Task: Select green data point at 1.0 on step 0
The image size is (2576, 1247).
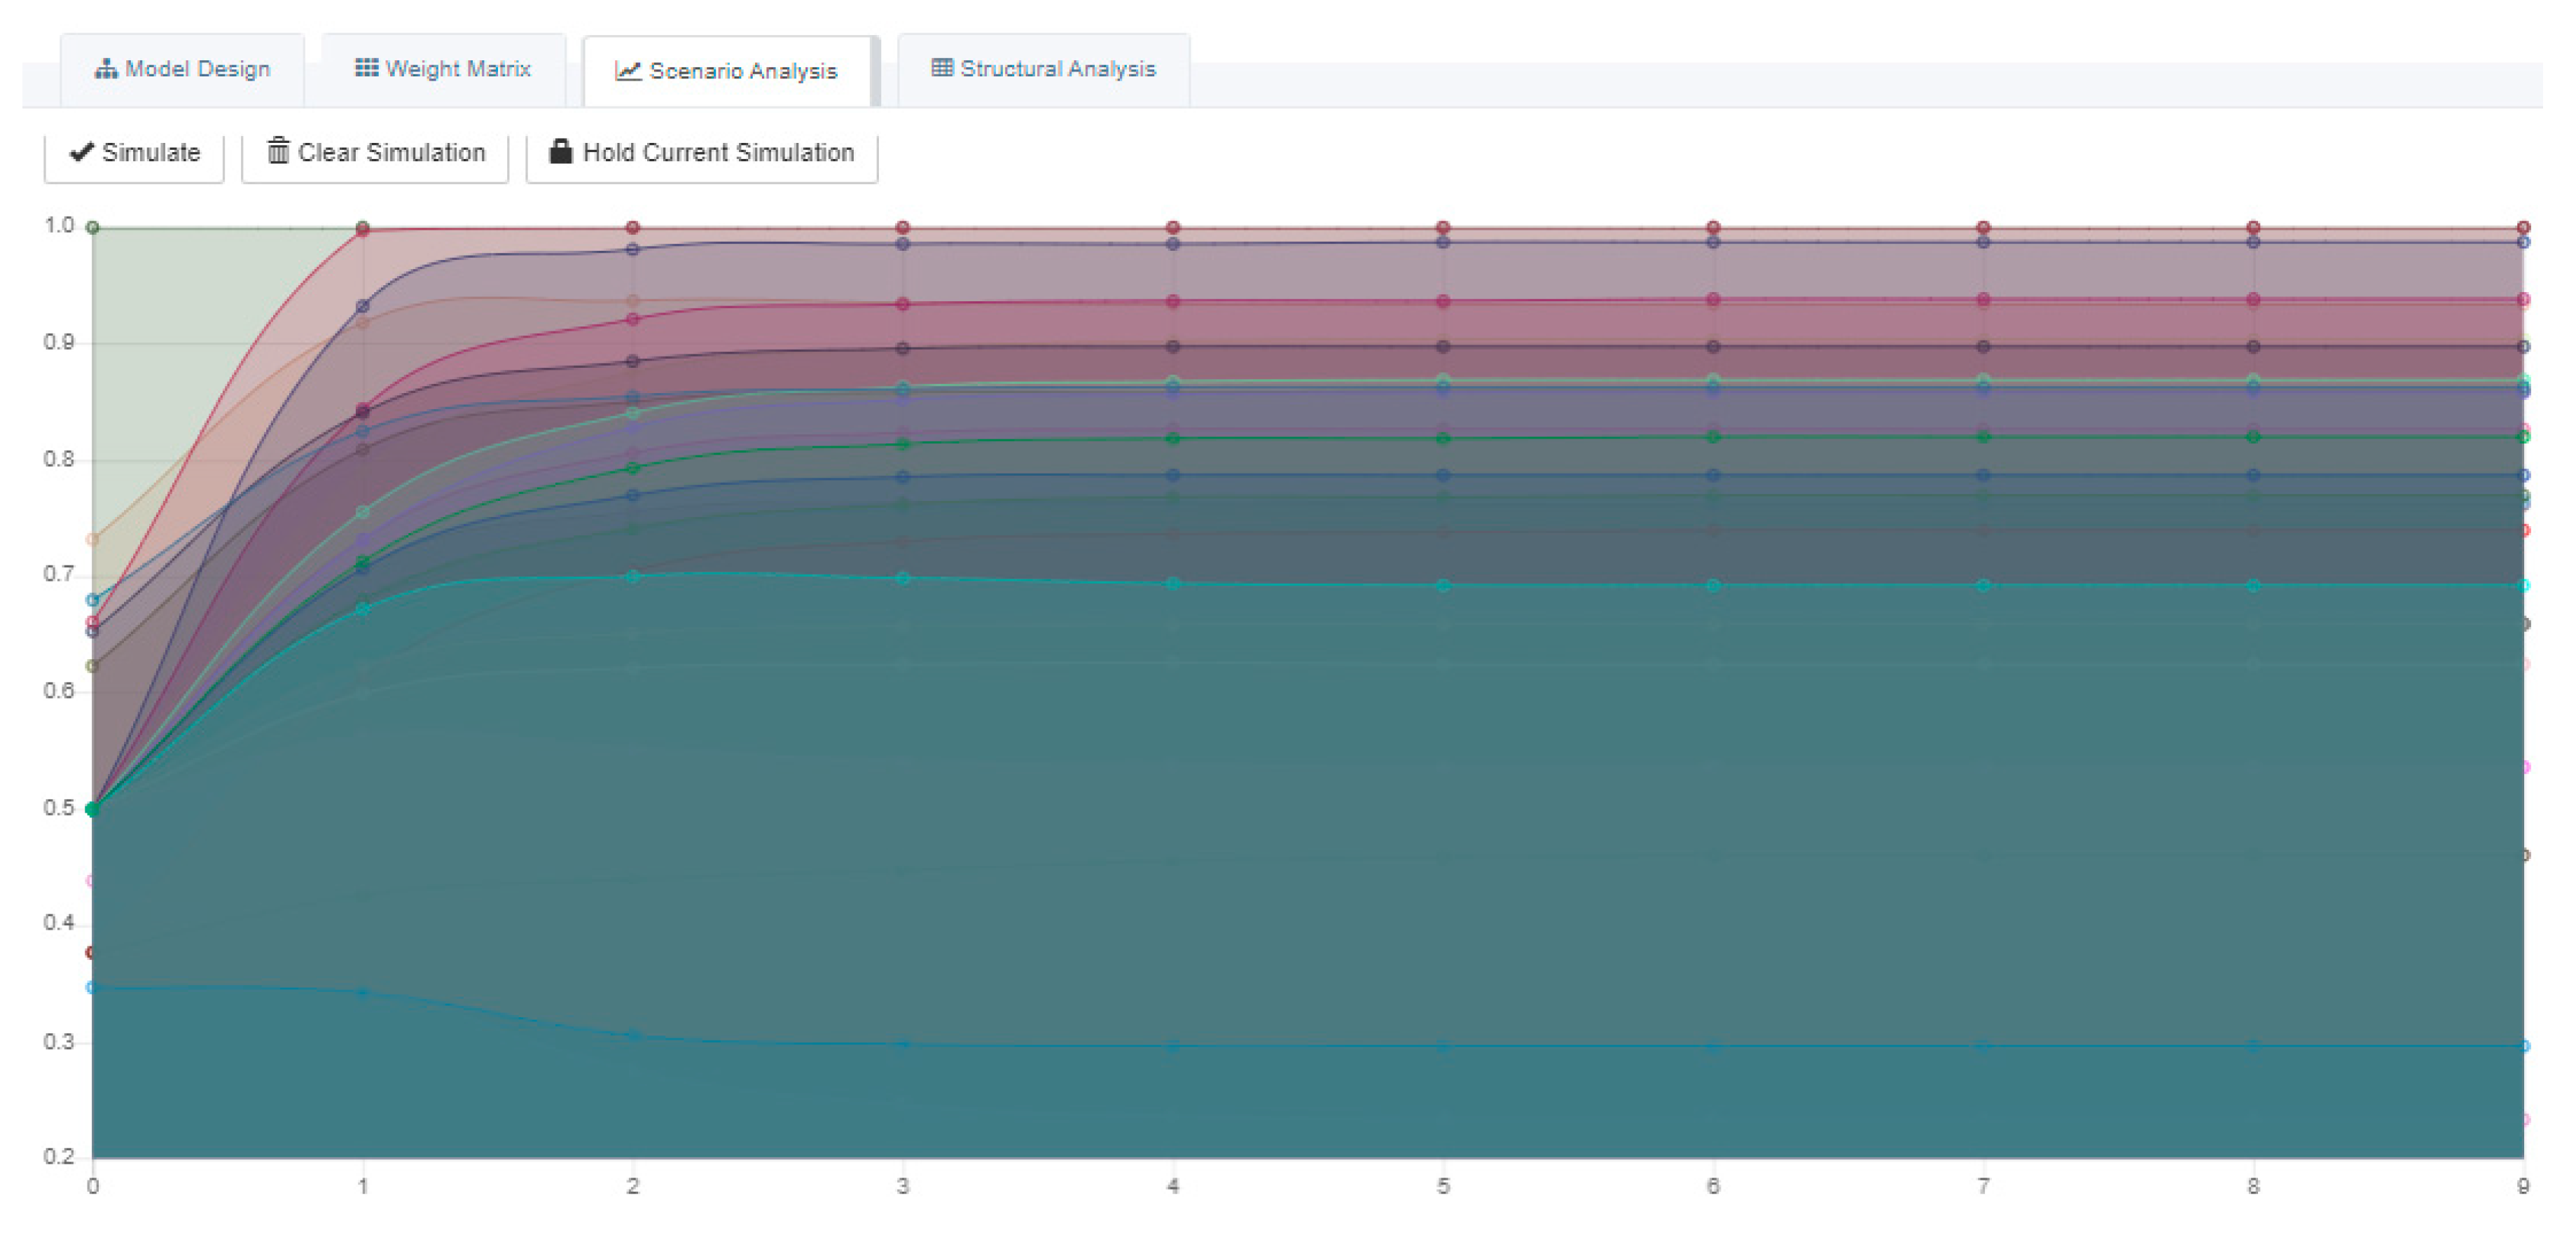Action: coord(93,228)
